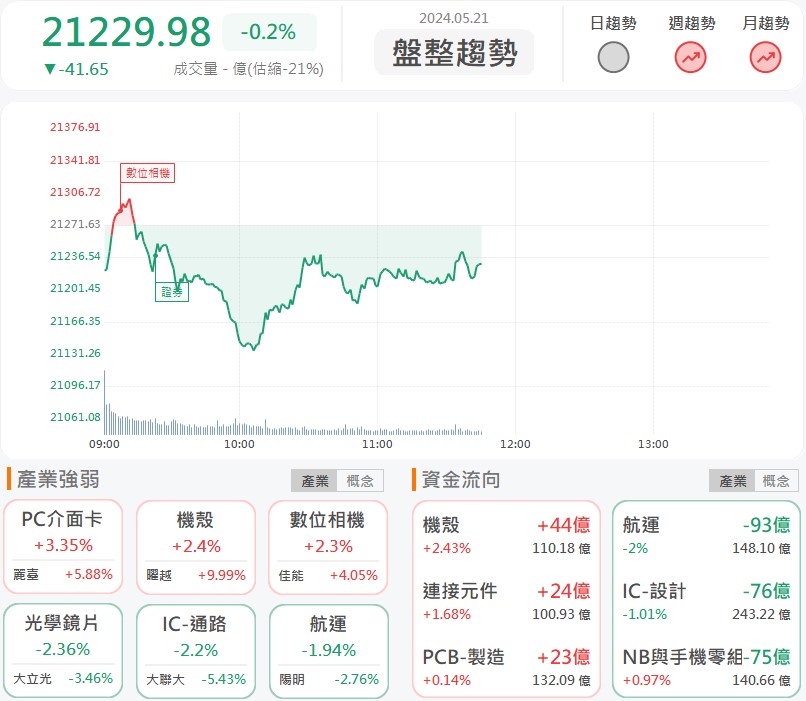The image size is (806, 701).
Task: Open the 光學鏡片 -2.36% industry card
Action: (63, 651)
